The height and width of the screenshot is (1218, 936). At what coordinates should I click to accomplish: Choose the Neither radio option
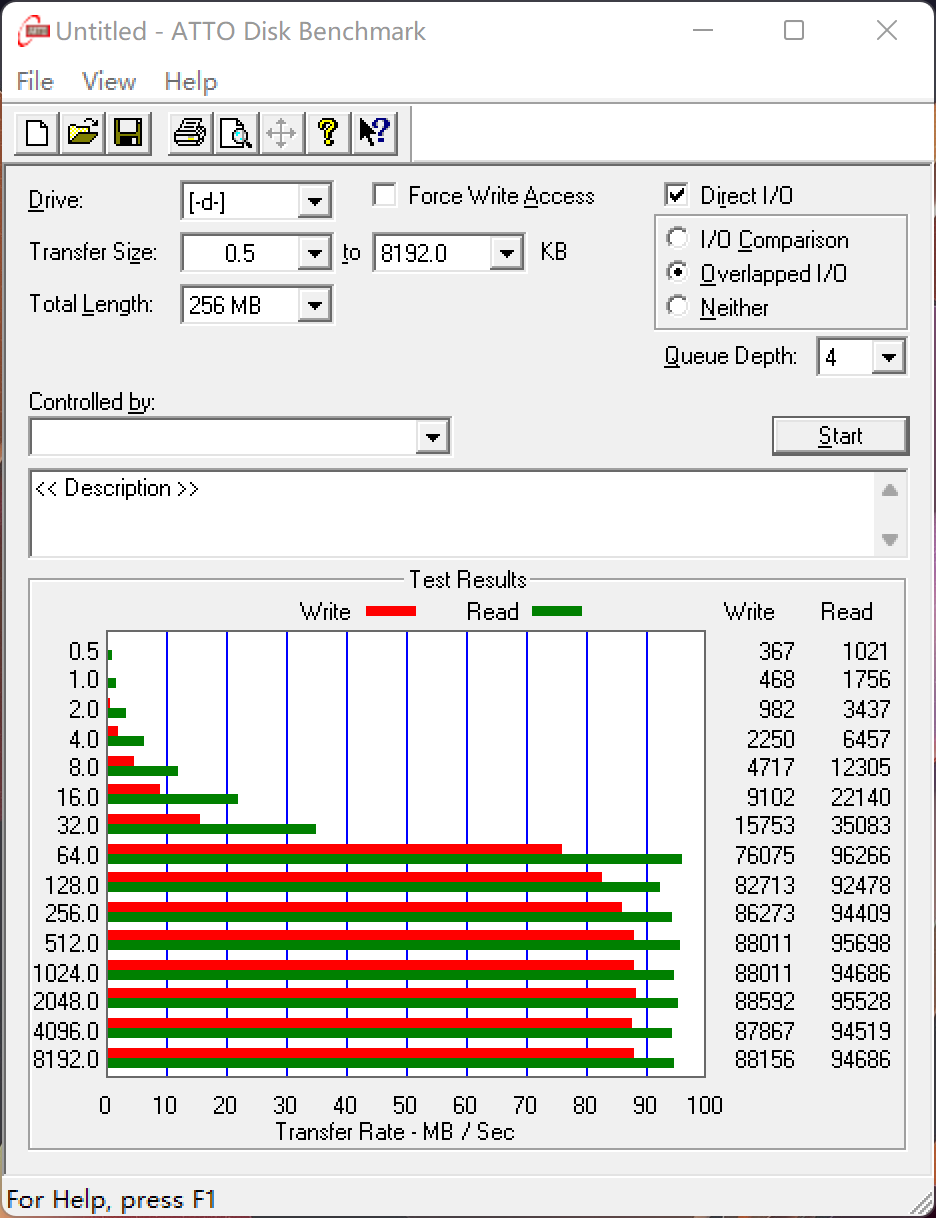tap(678, 307)
